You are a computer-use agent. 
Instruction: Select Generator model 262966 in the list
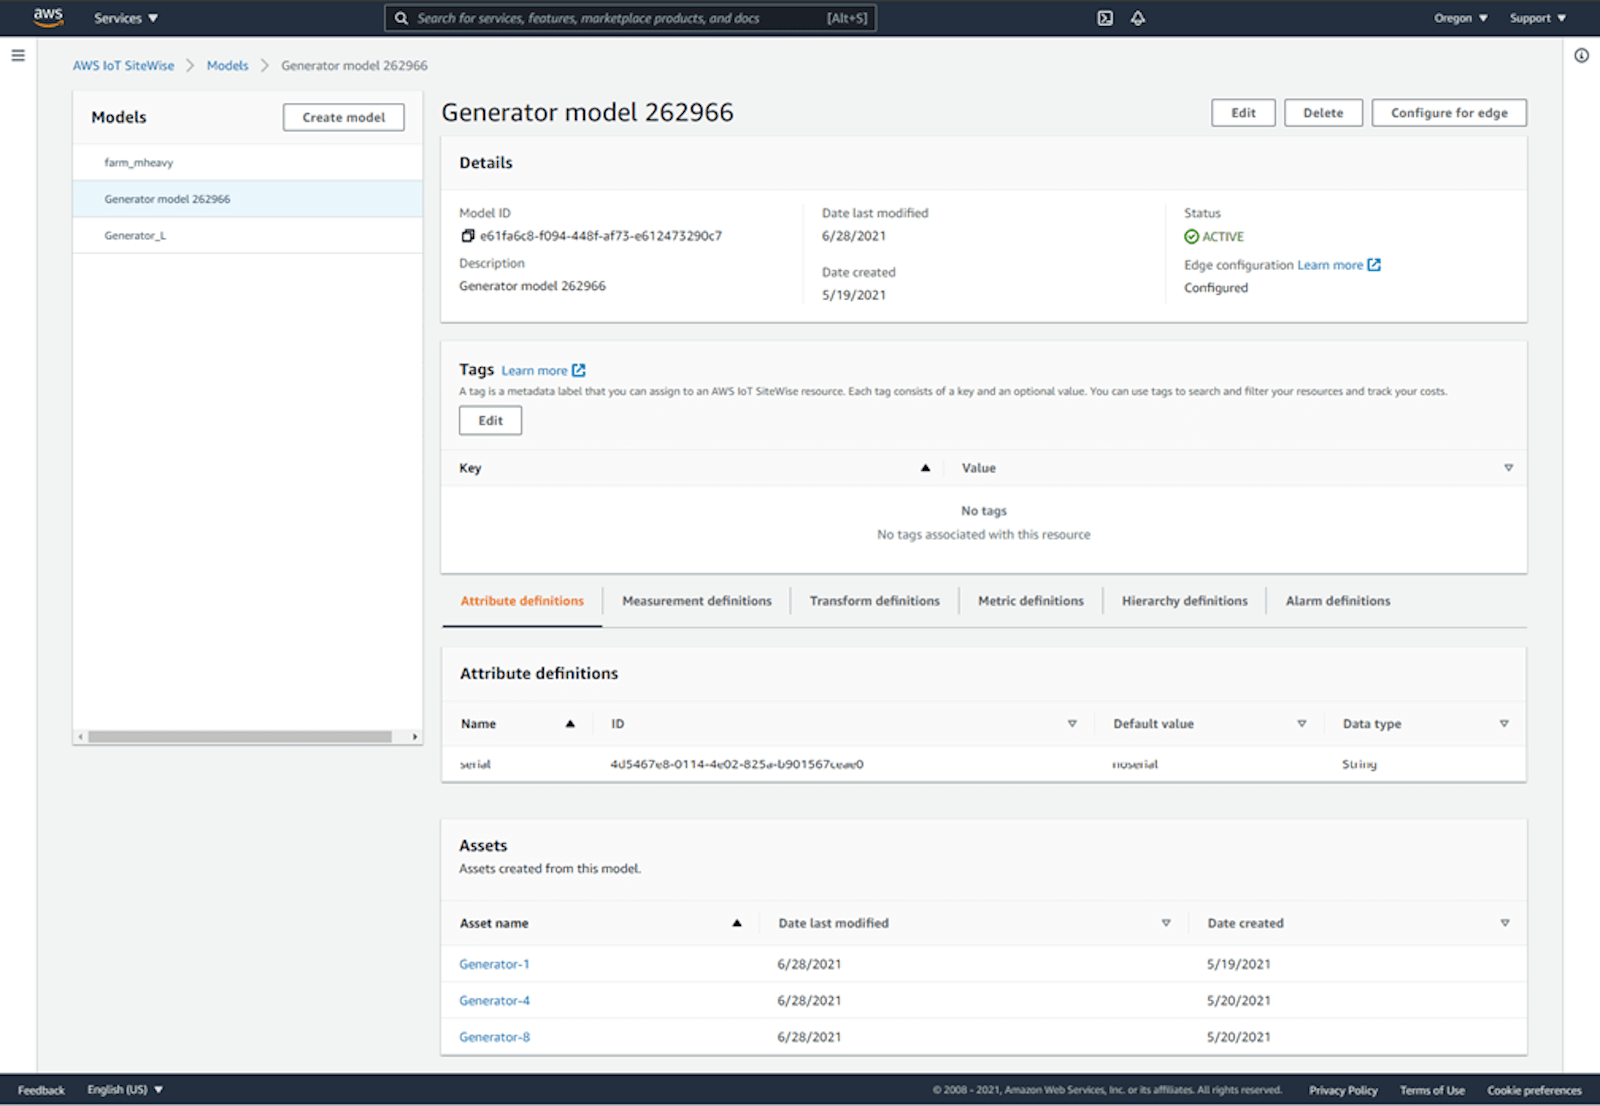248,199
